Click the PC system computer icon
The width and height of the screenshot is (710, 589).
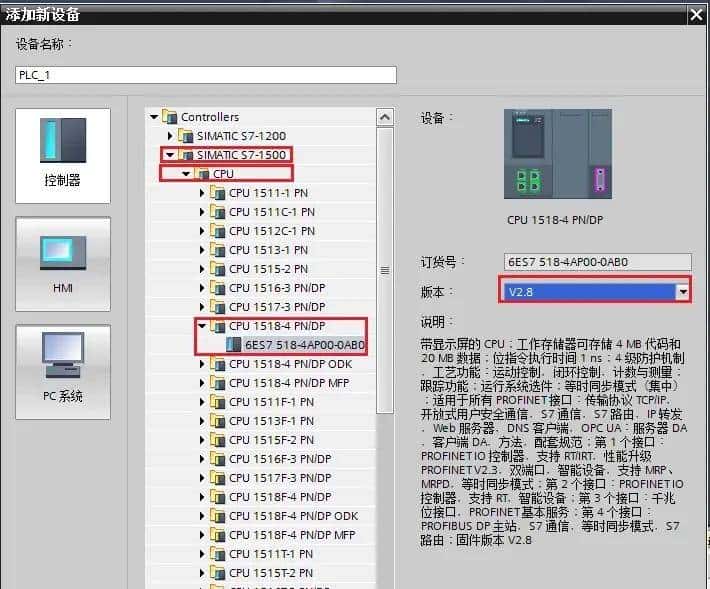(x=63, y=355)
